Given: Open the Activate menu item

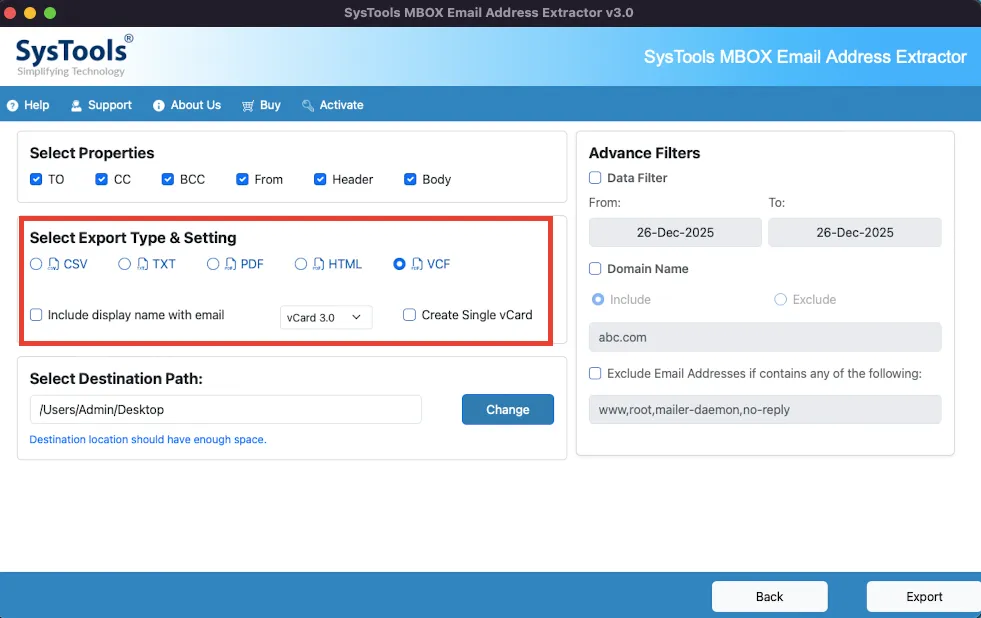Looking at the screenshot, I should pyautogui.click(x=333, y=105).
